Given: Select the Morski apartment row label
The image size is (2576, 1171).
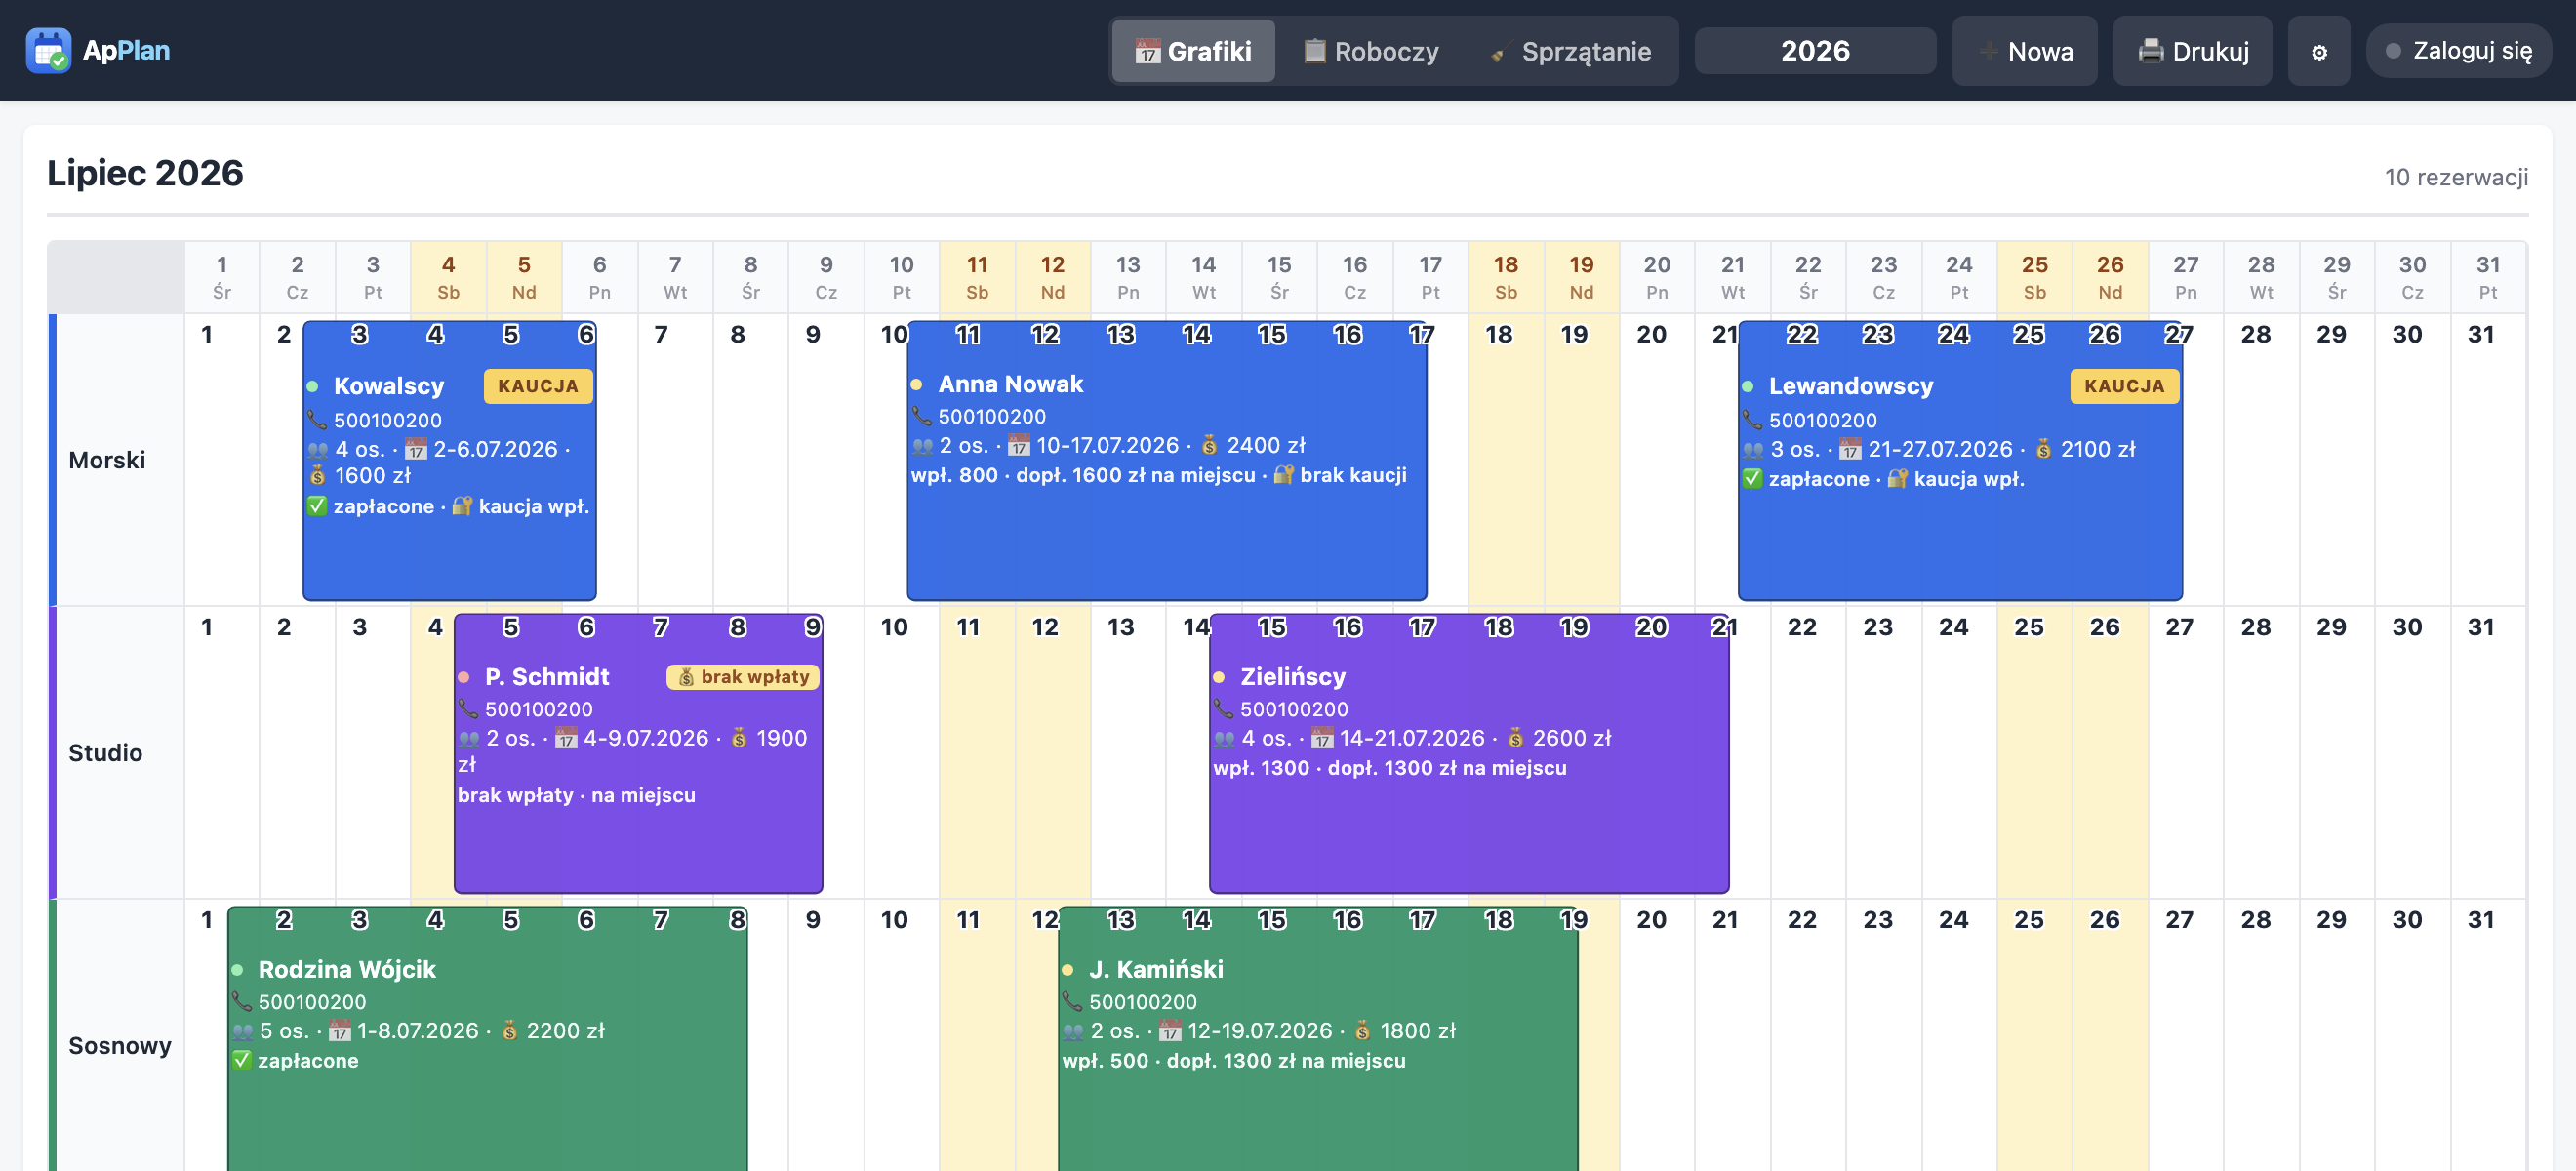Looking at the screenshot, I should 107,460.
